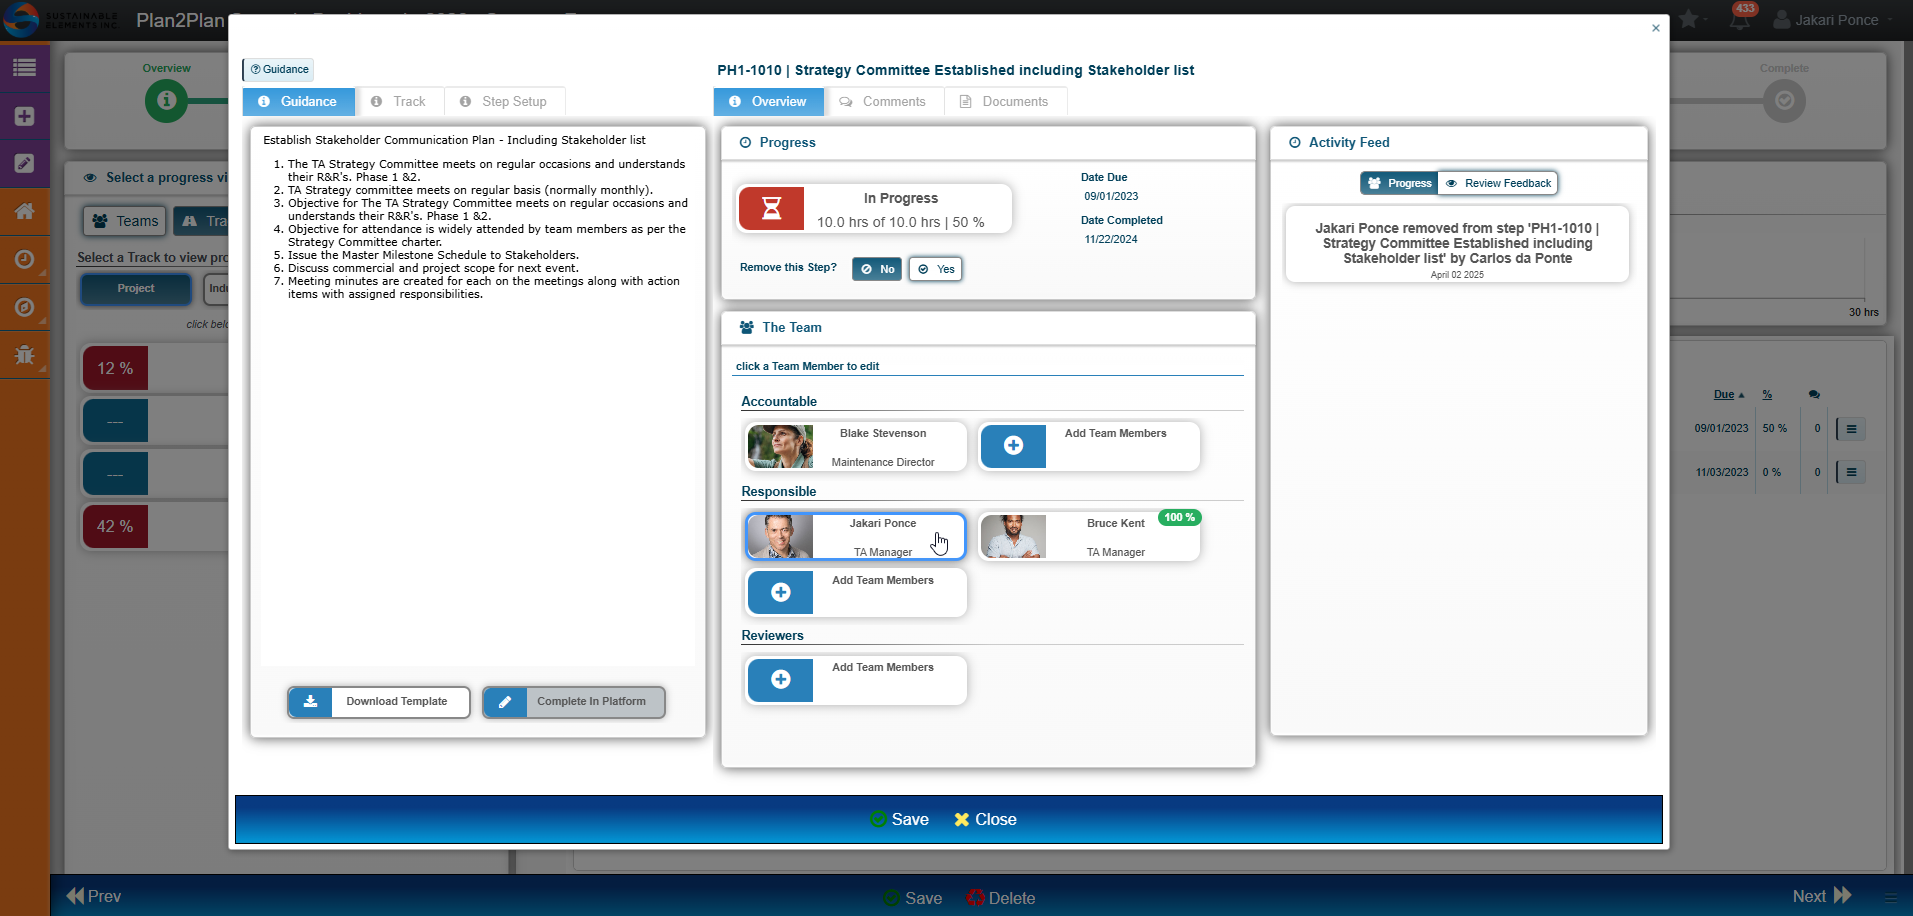Open the Step Setup tab
Viewport: 1913px width, 916px height.
(504, 101)
